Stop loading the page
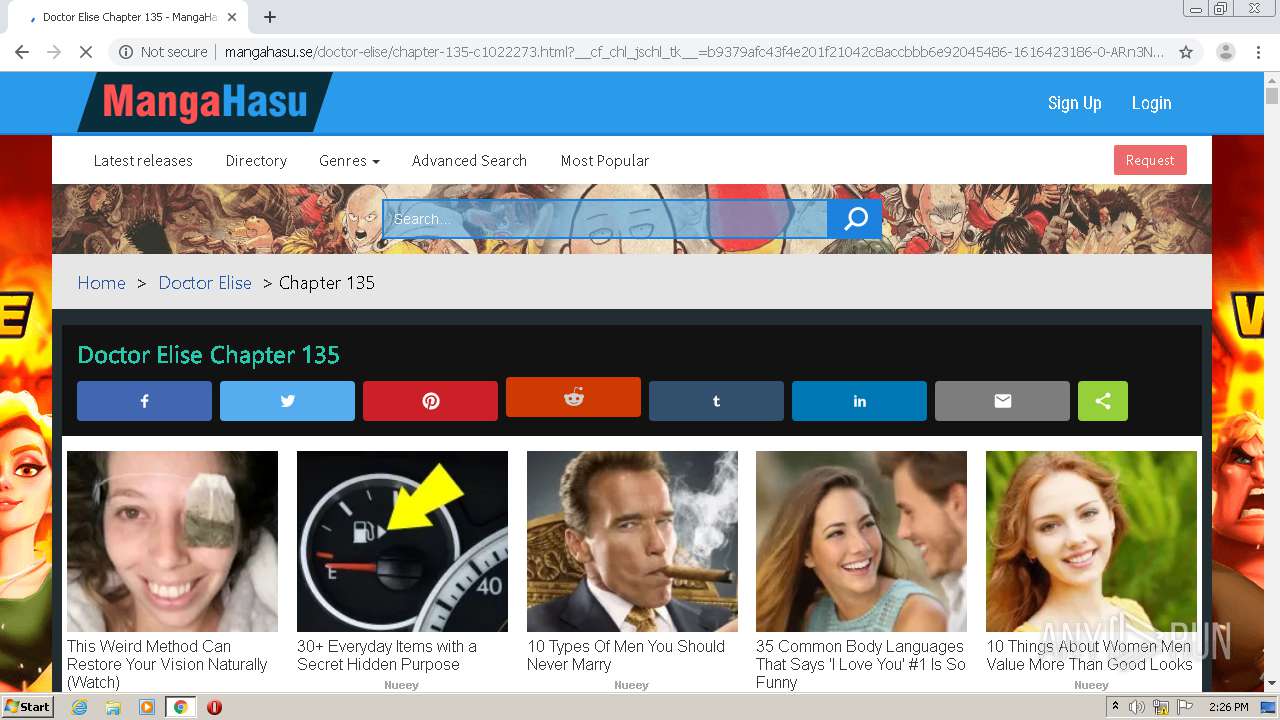Viewport: 1280px width, 720px height. 86,52
